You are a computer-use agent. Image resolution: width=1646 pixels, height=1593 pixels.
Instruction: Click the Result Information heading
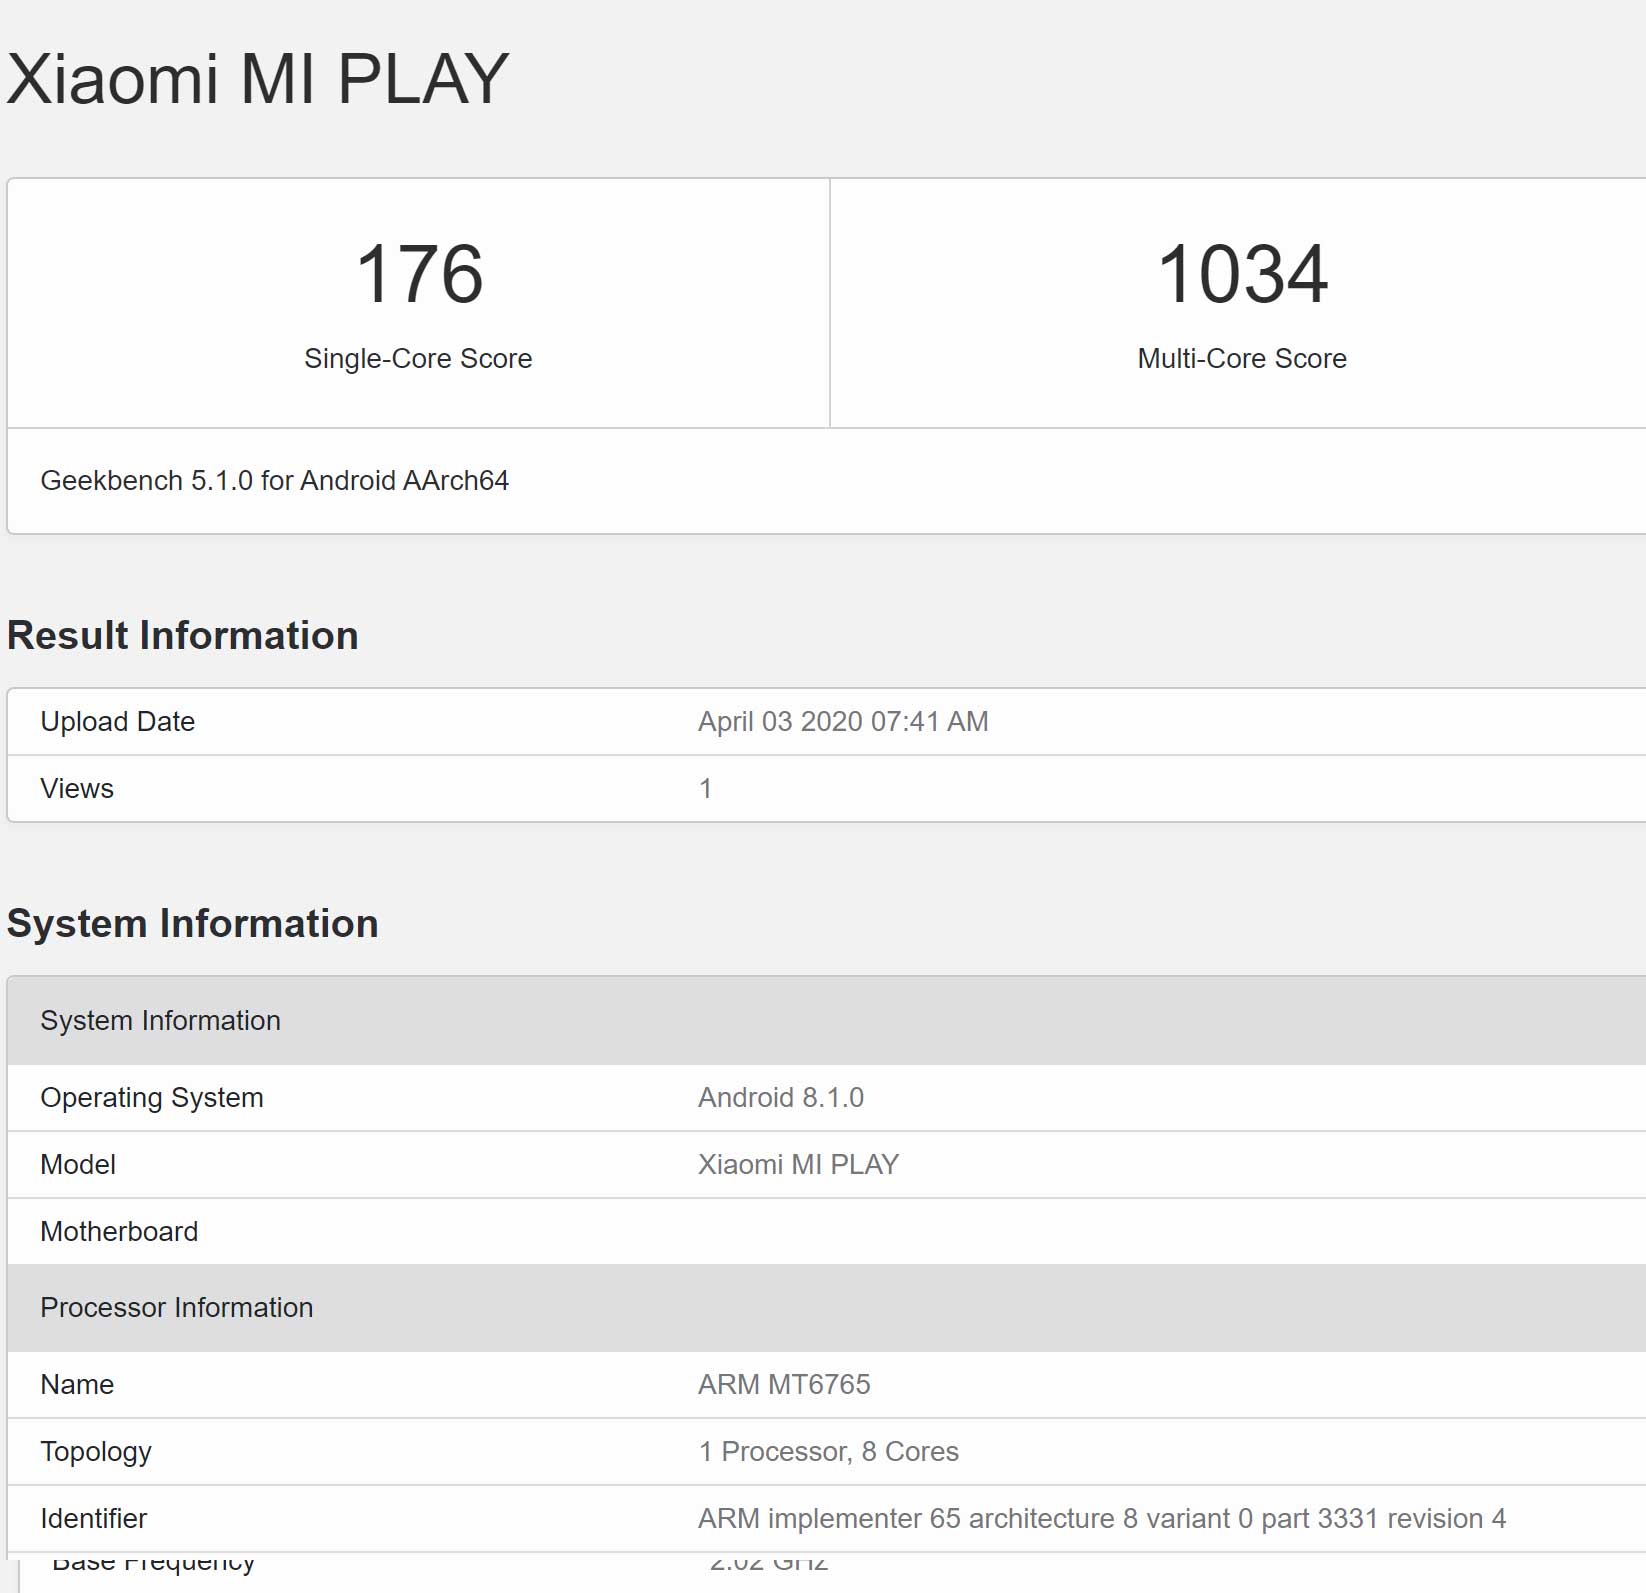[182, 636]
